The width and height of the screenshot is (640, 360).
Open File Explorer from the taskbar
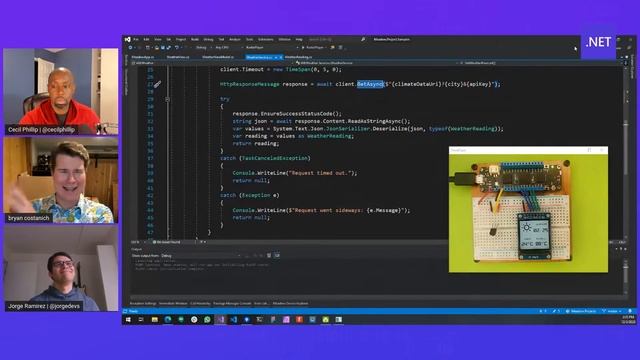(x=155, y=320)
